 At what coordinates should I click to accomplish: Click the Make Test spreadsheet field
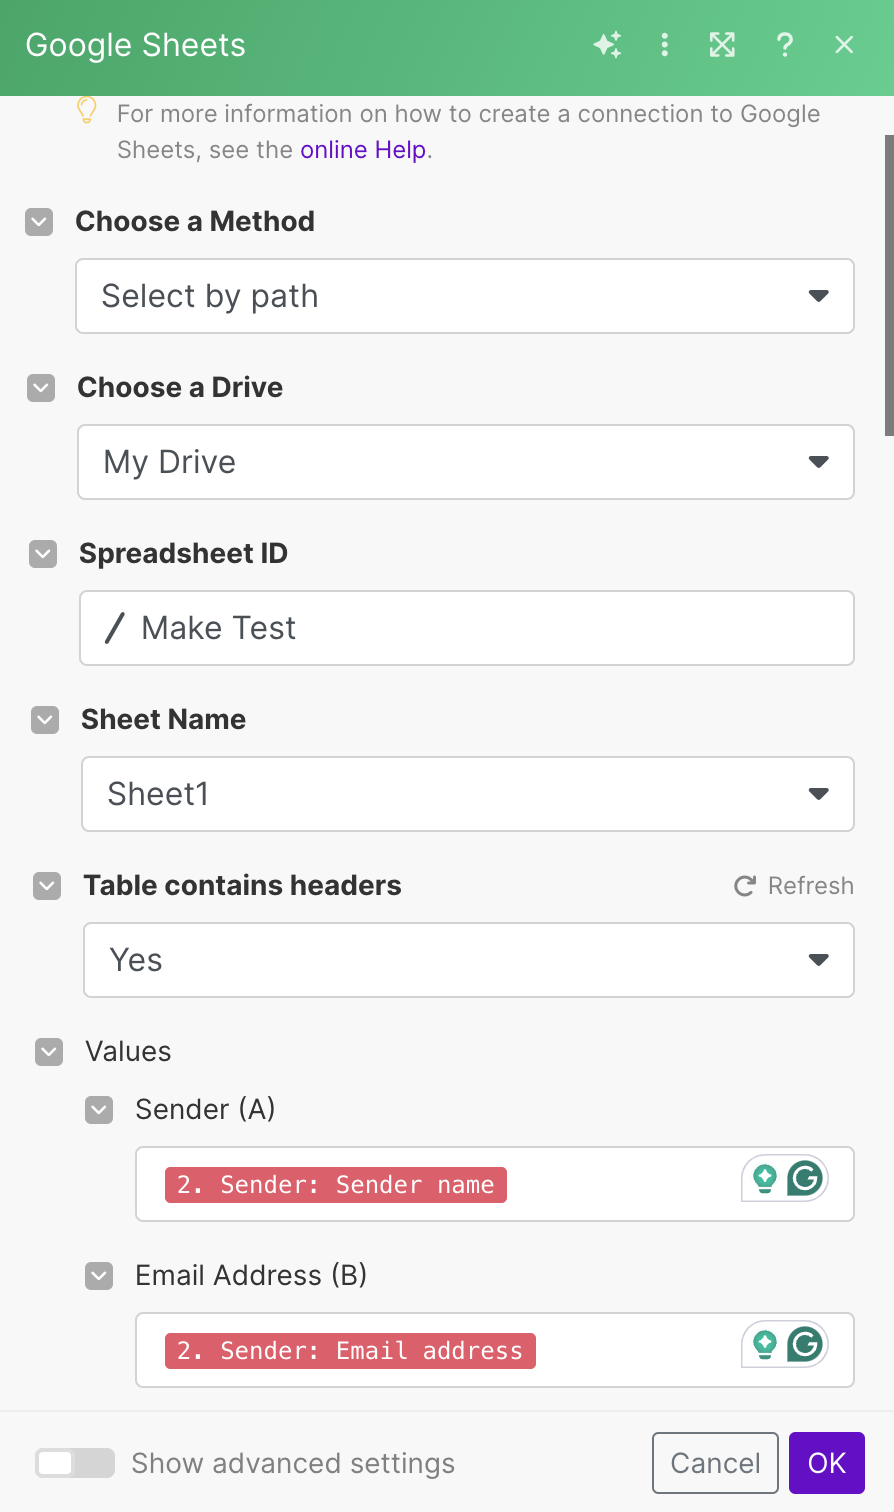point(467,628)
